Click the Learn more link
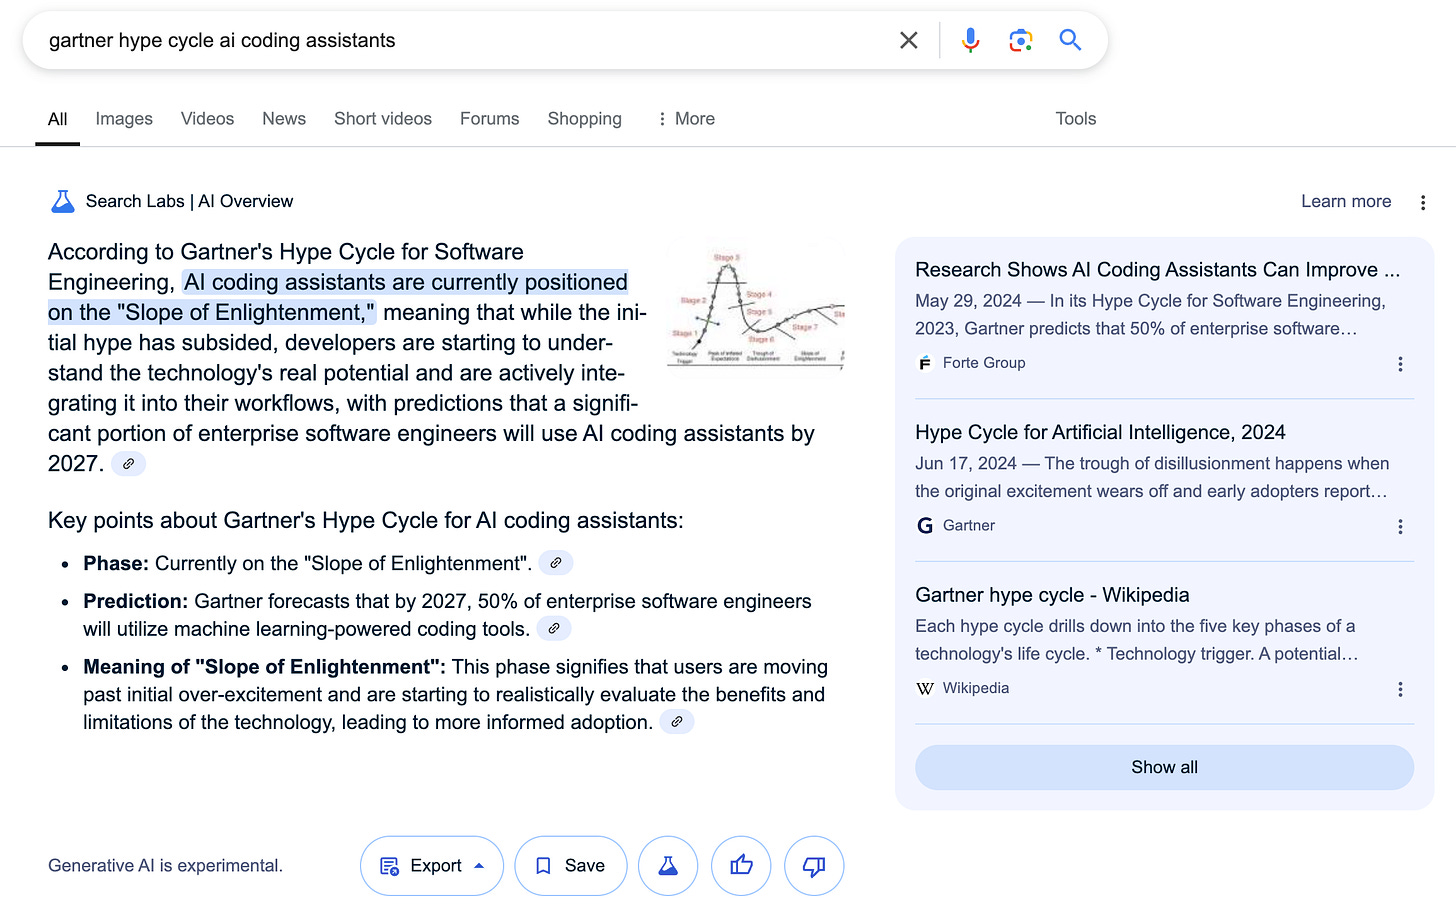 click(1346, 201)
